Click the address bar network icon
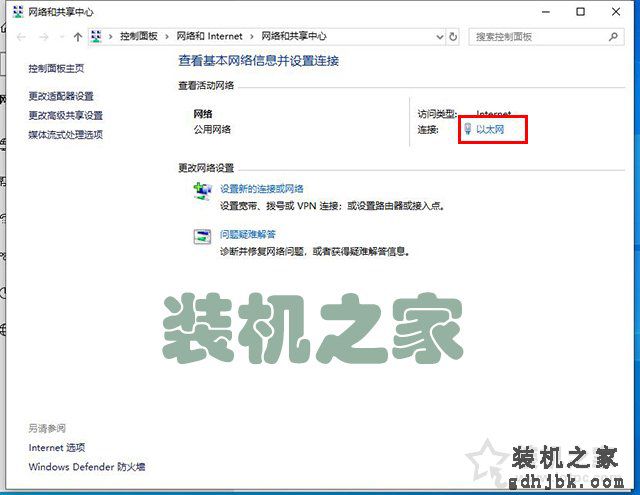 click(96, 37)
